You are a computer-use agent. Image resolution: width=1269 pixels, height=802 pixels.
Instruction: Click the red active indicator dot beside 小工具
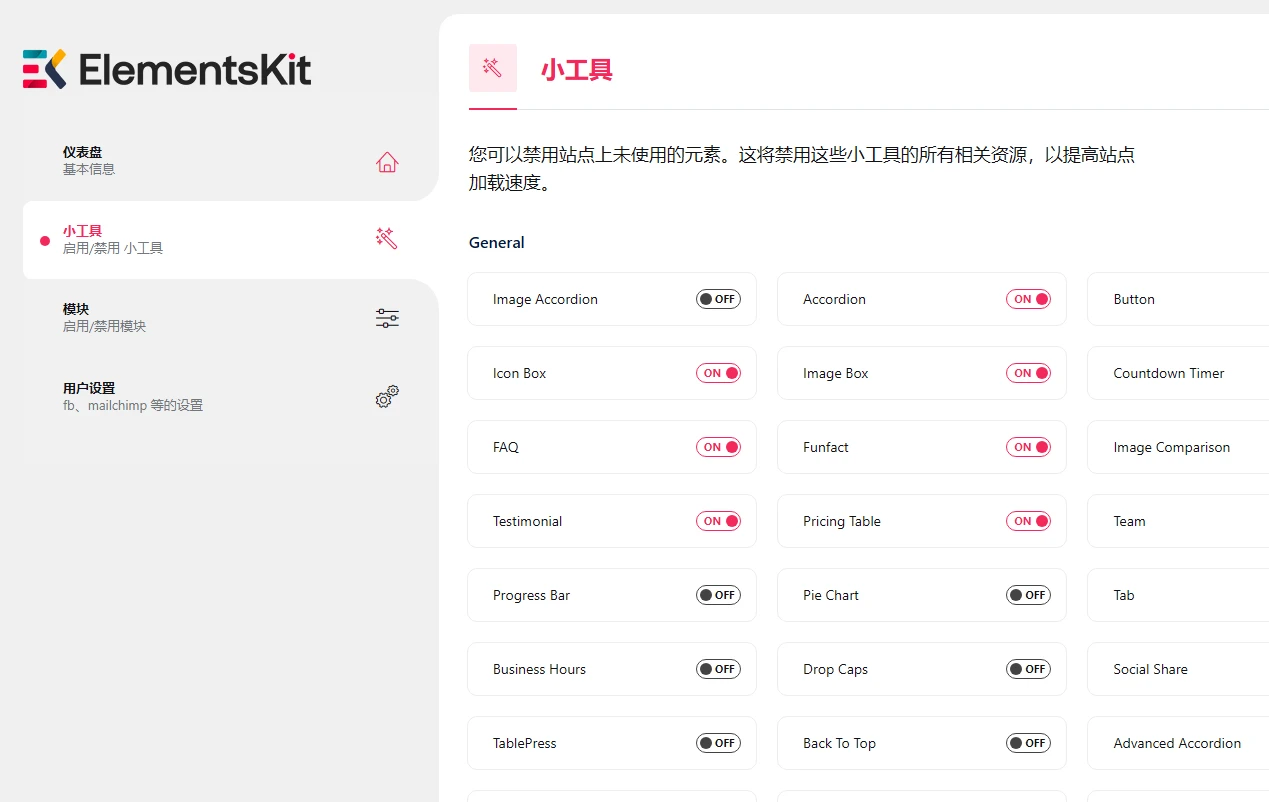click(43, 239)
